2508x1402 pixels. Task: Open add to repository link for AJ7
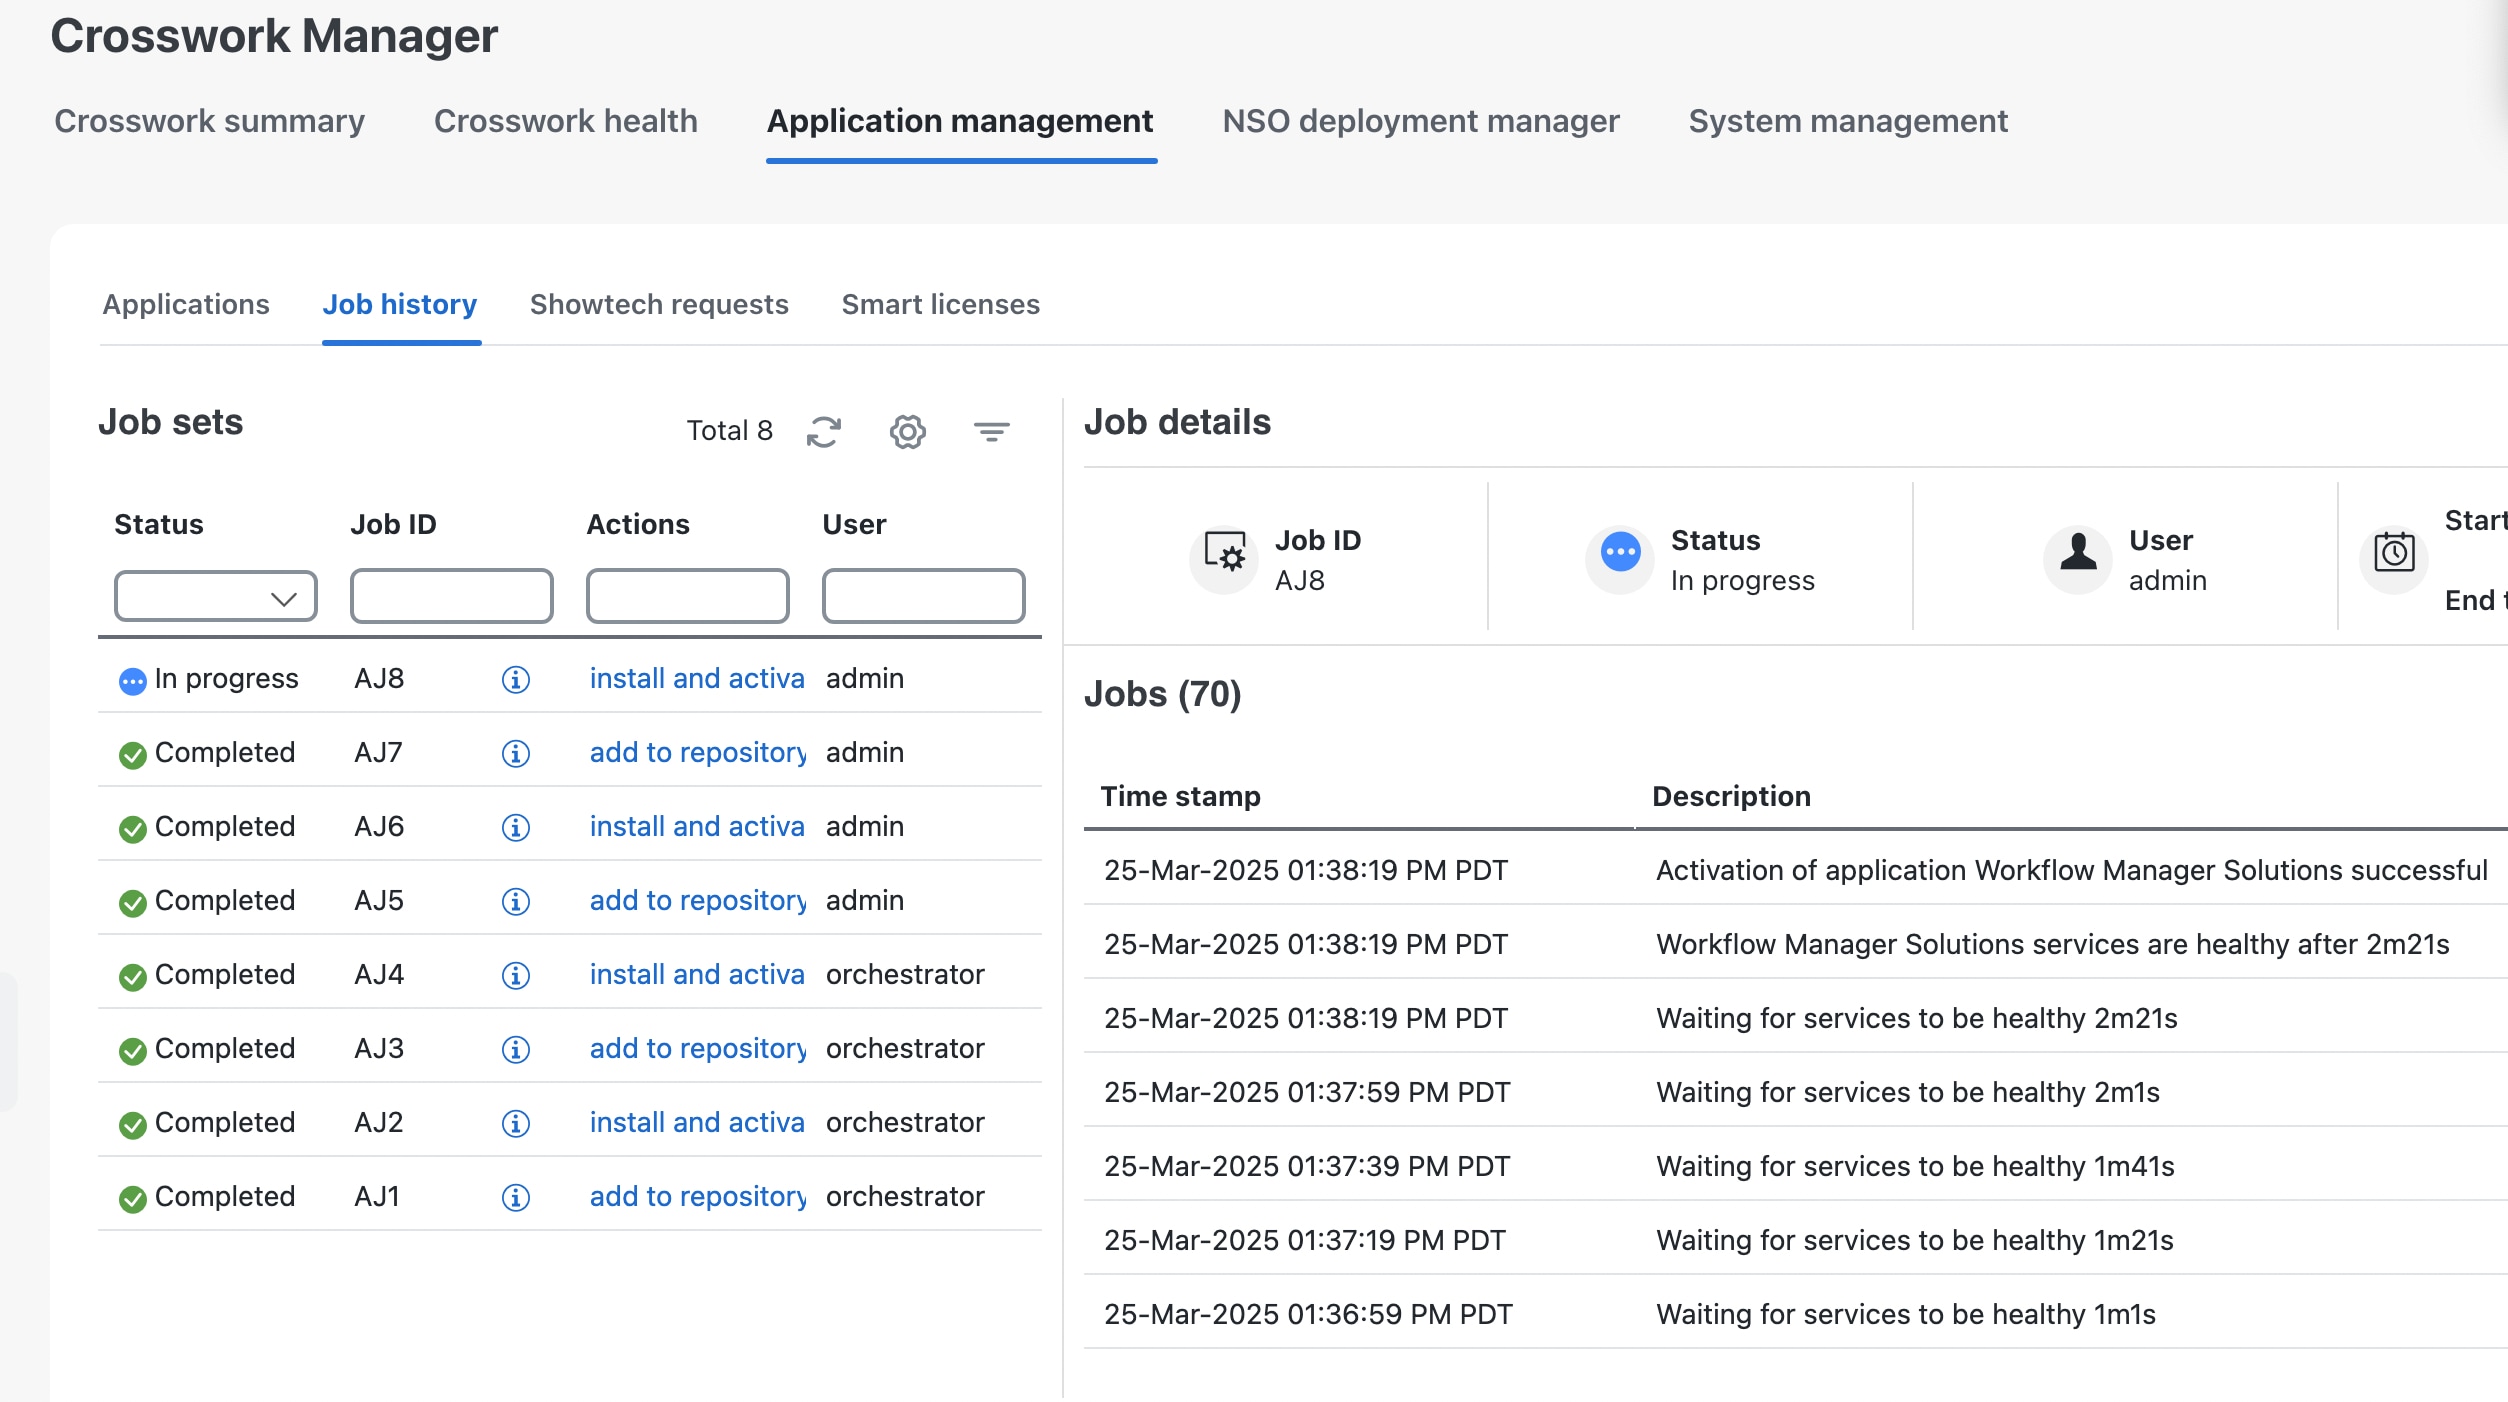click(697, 753)
